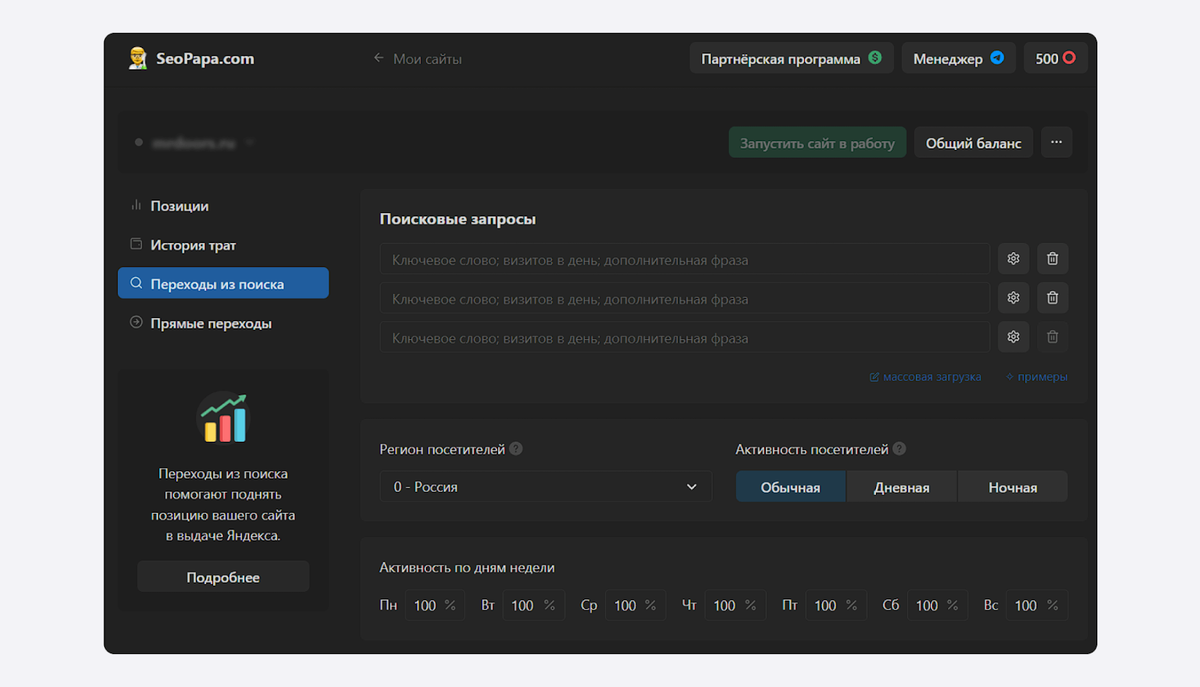Delete the third query row
This screenshot has width=1200, height=687.
[1052, 337]
